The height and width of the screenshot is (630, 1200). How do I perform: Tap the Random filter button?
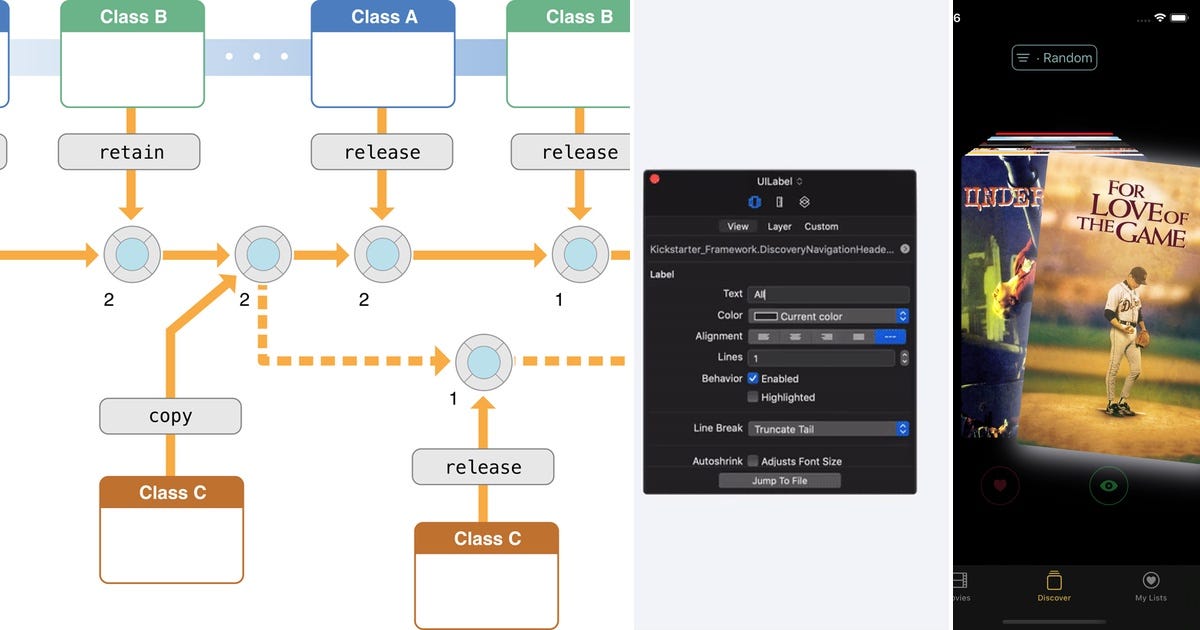click(1054, 58)
